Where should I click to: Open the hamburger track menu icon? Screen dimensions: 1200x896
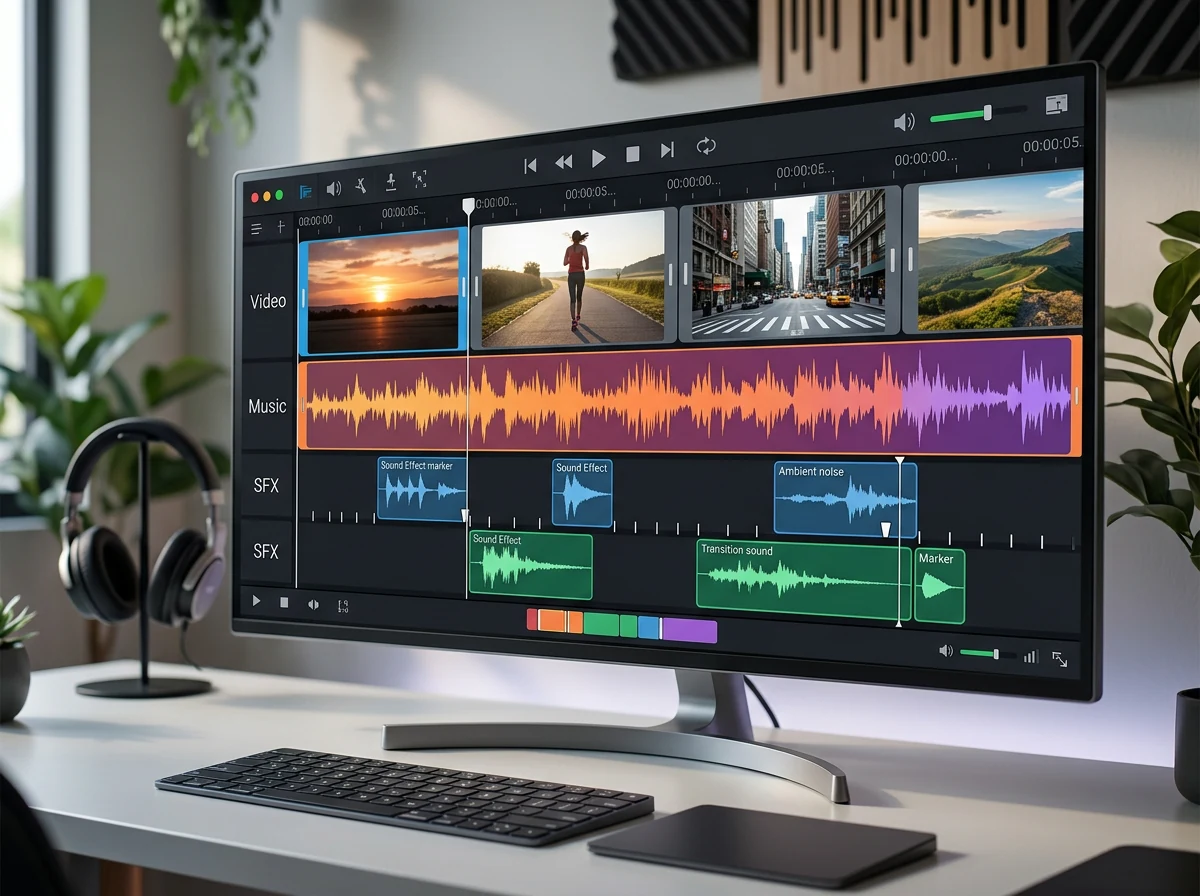[257, 229]
